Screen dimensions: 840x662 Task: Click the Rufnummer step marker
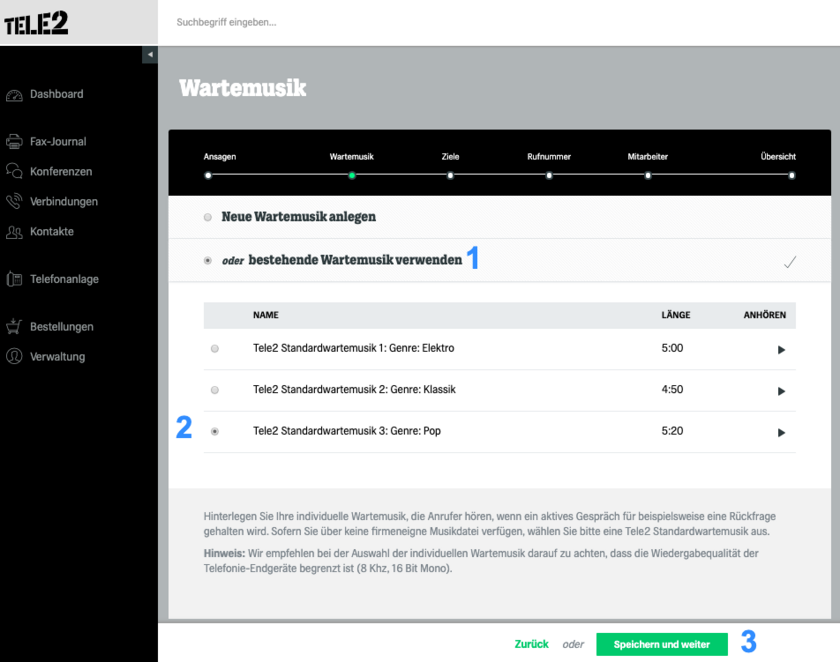(x=549, y=175)
